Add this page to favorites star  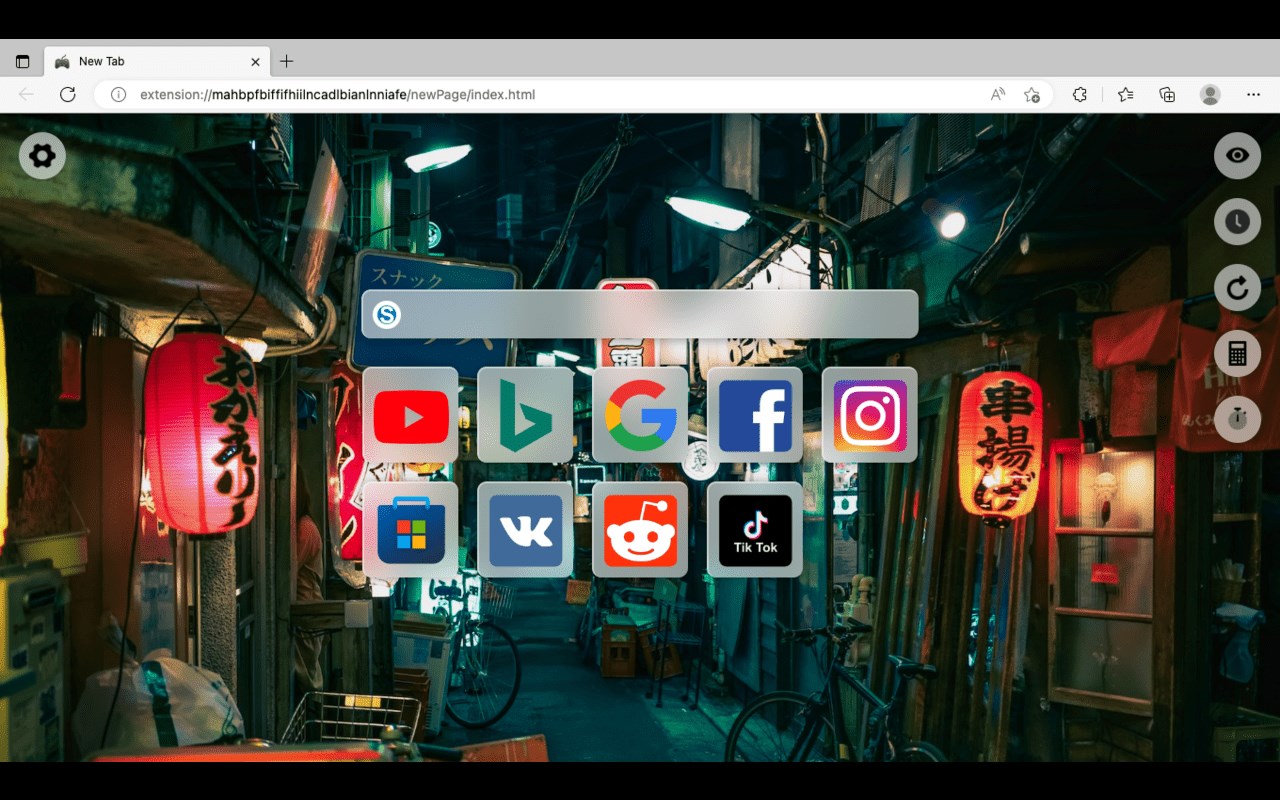[1032, 95]
